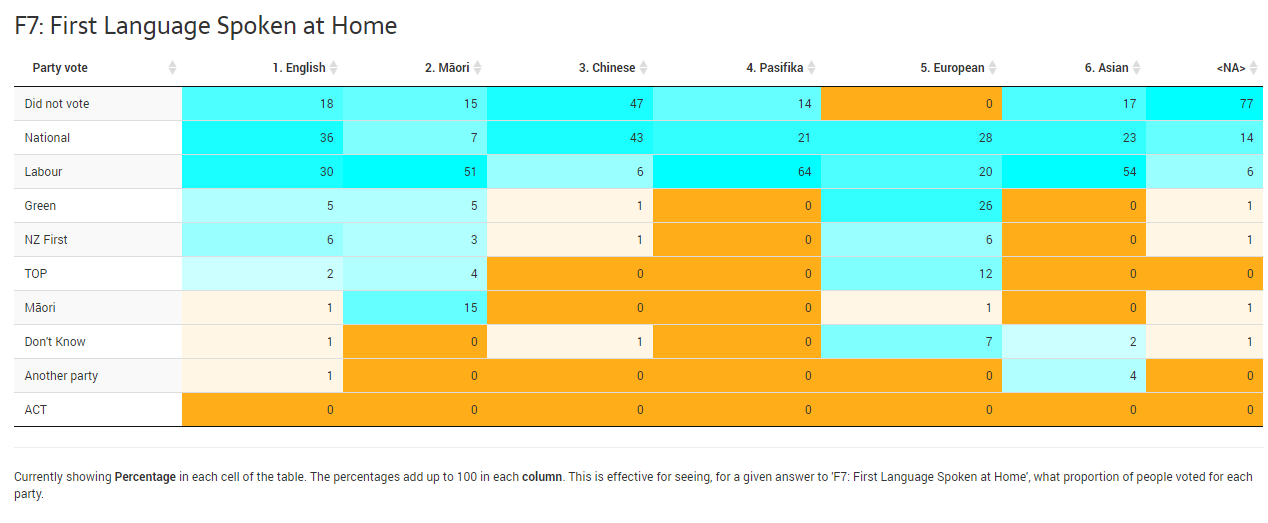Screen dimensions: 1268x523
Task: Click Did not vote NA cell showing 77
Action: tap(1204, 104)
